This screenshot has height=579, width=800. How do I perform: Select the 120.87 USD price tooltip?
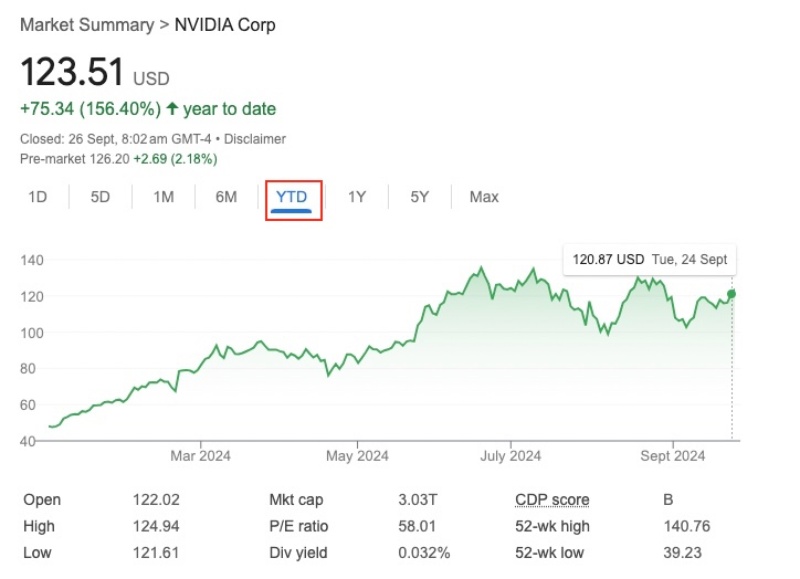[x=650, y=258]
